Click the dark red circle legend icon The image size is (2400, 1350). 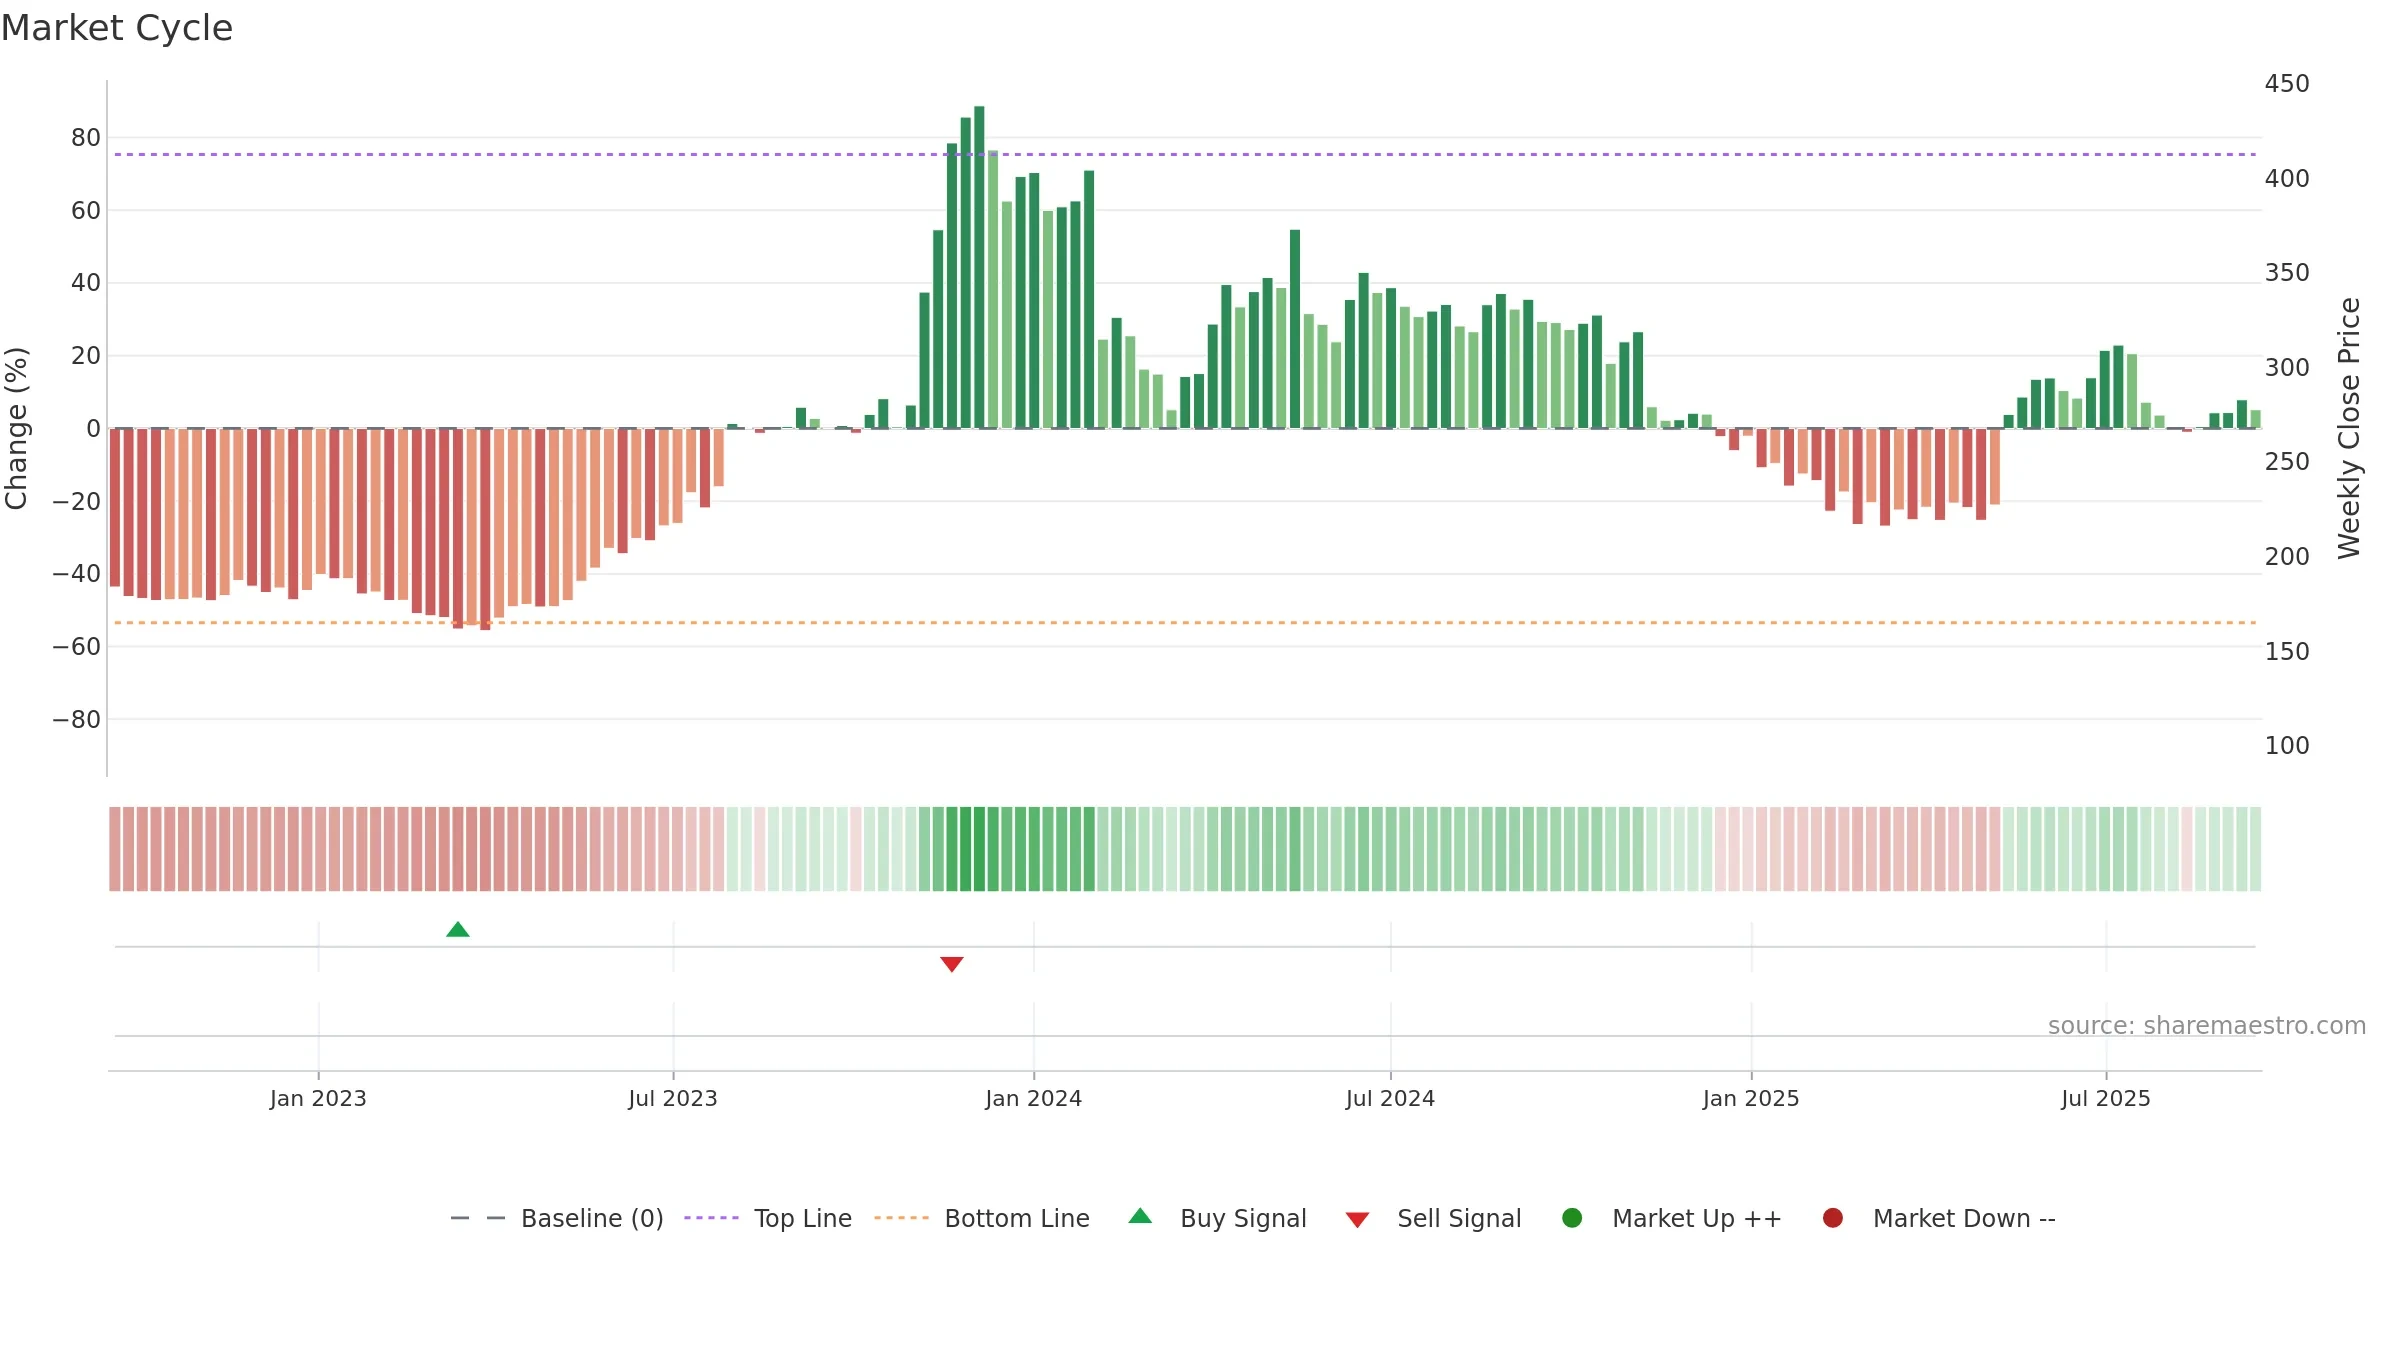[x=1833, y=1218]
